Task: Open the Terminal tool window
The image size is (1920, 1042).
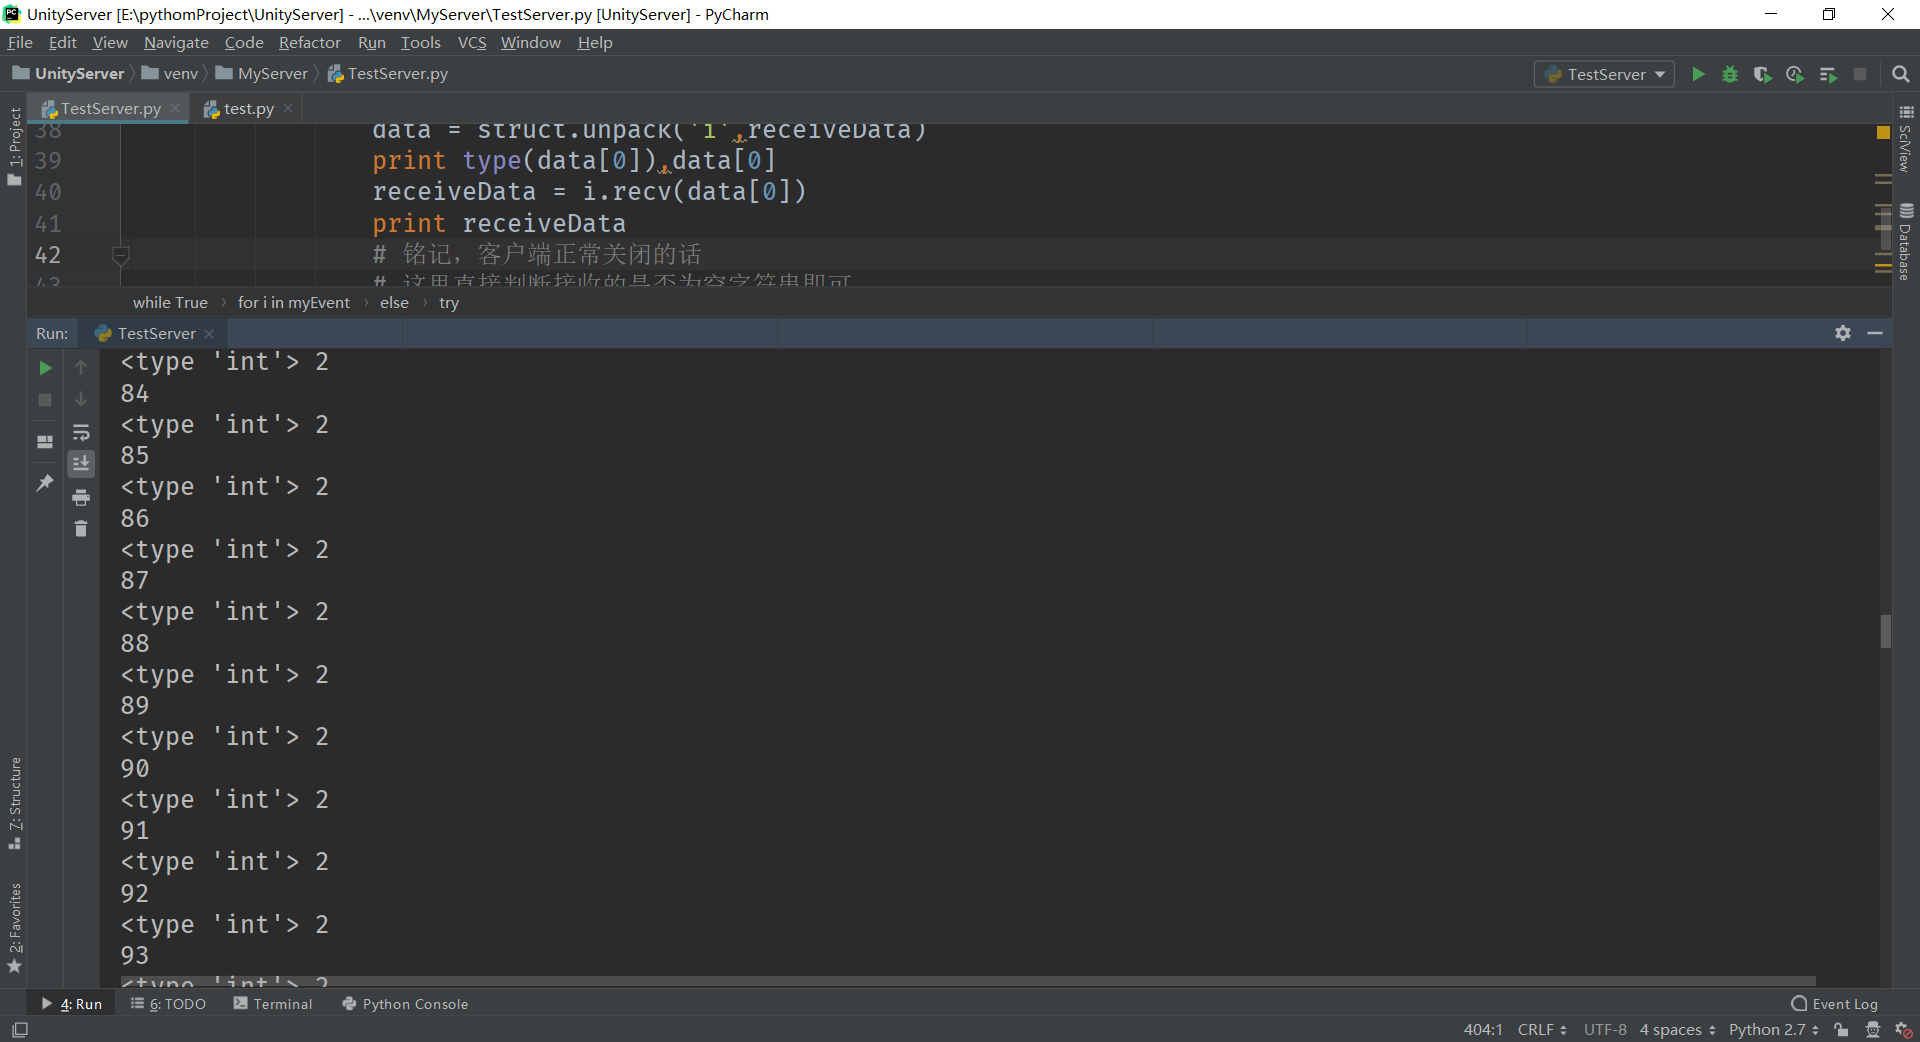Action: (x=273, y=1004)
